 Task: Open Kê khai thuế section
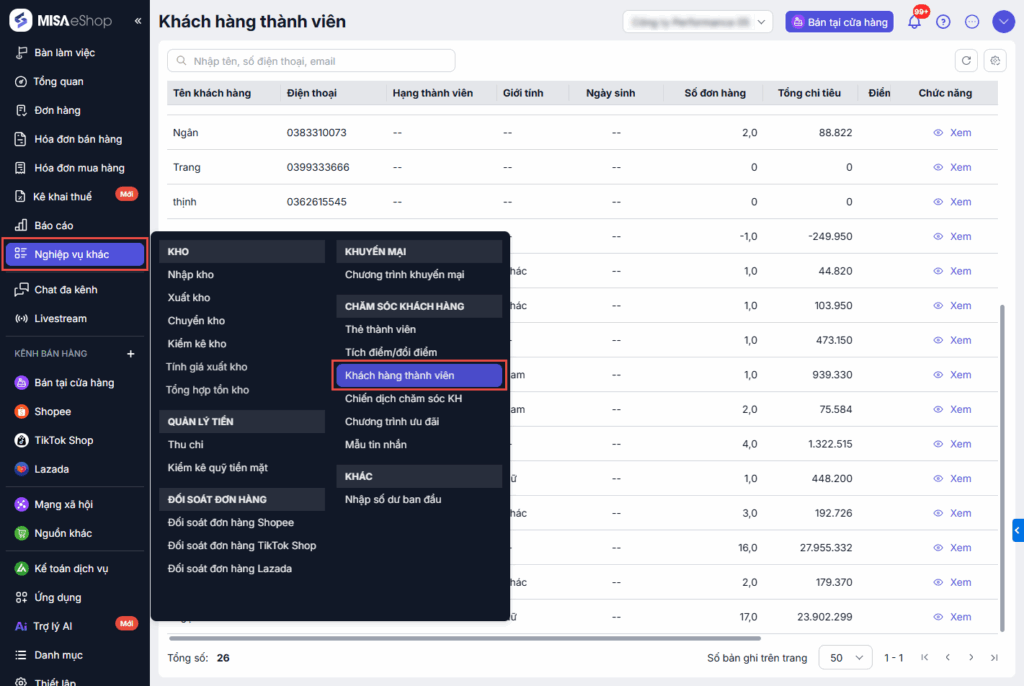tap(62, 196)
